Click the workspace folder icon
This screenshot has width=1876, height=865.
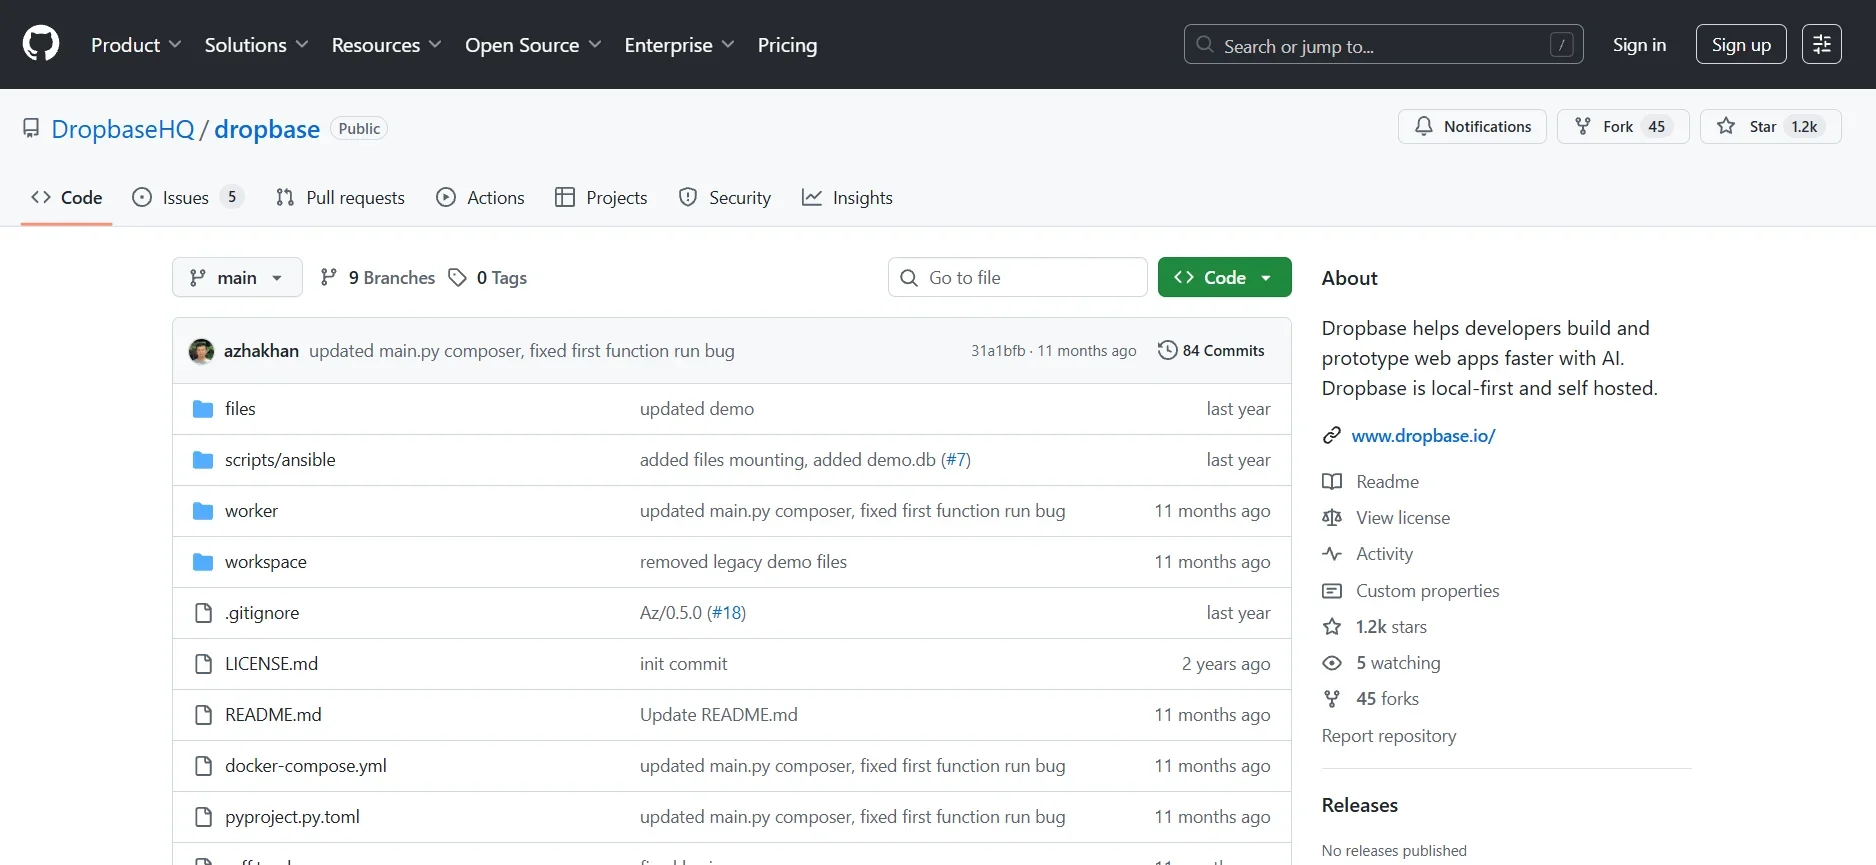pyautogui.click(x=203, y=562)
